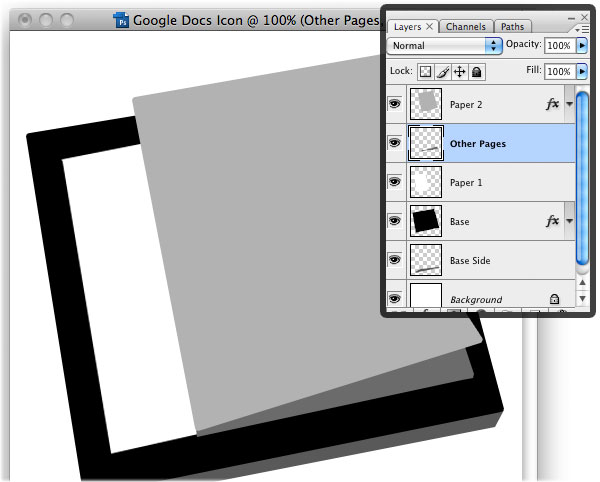Select the Paper 1 layer name

466,183
